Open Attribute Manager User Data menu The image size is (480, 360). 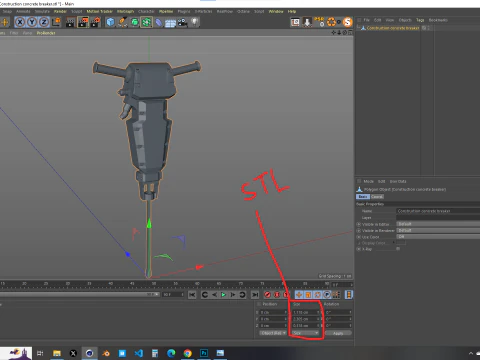click(398, 181)
